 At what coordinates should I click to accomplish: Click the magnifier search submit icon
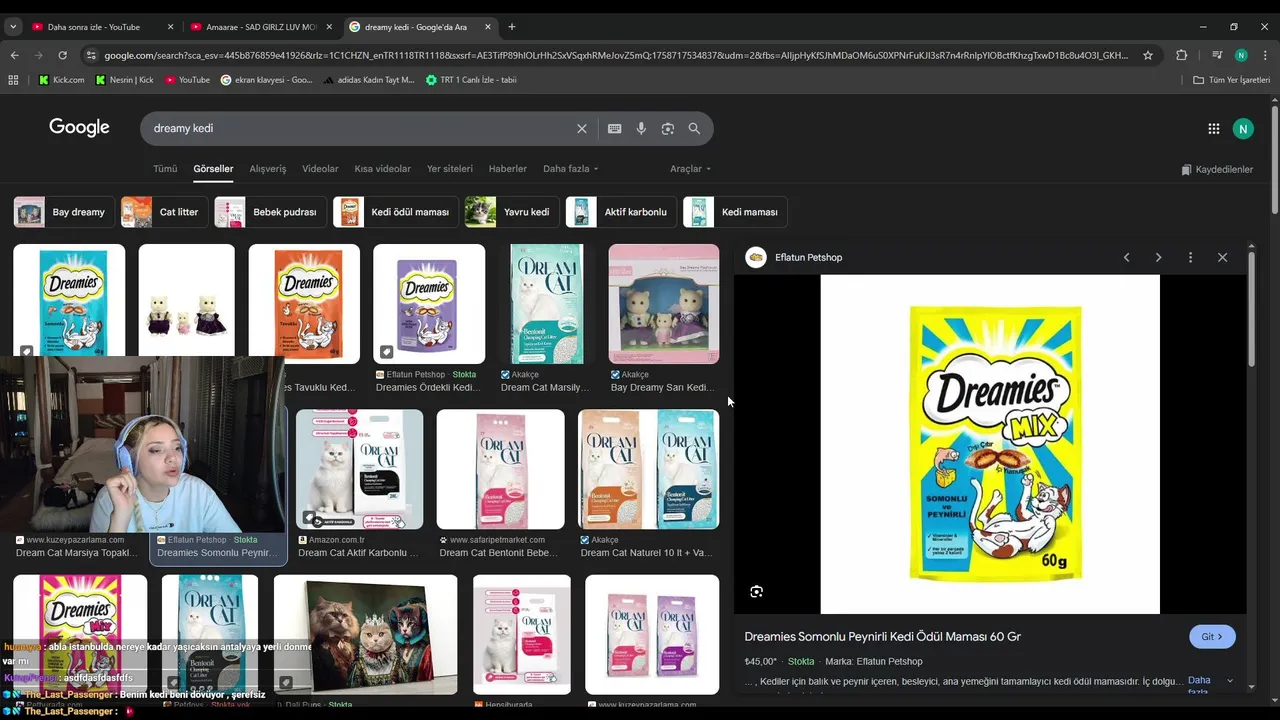(x=694, y=129)
